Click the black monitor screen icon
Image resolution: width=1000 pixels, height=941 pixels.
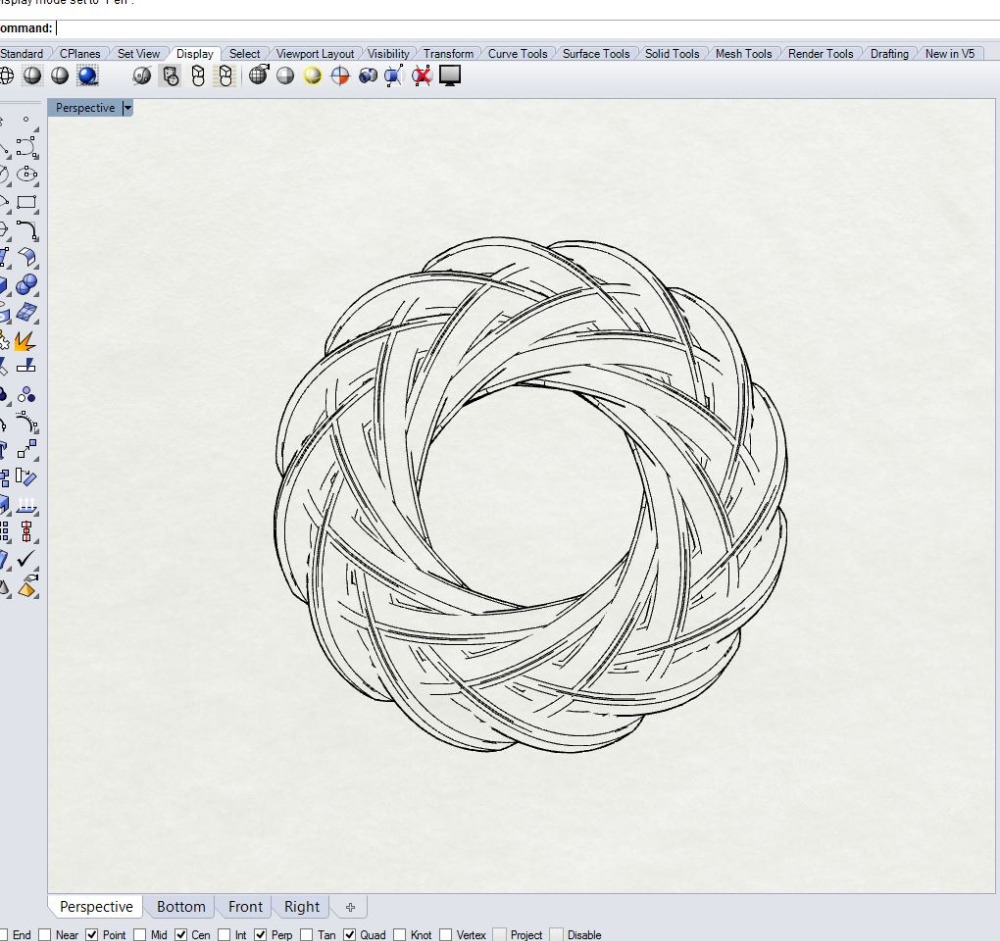(x=450, y=76)
